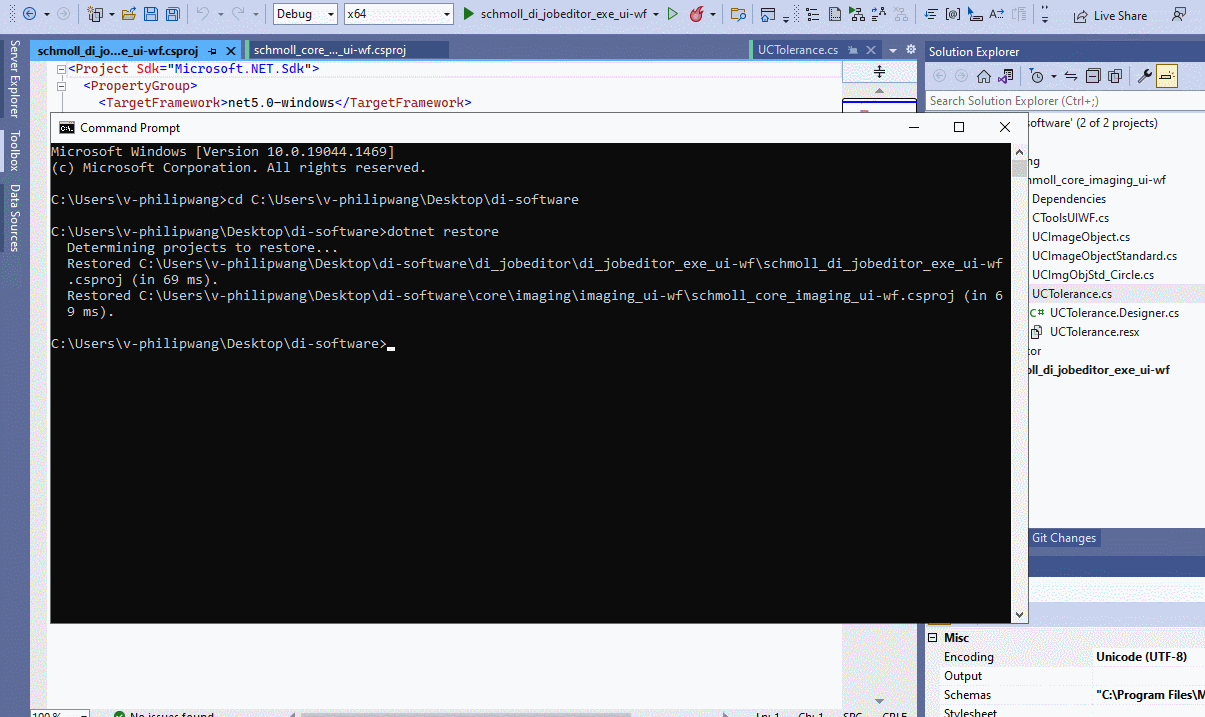The height and width of the screenshot is (717, 1205).
Task: Select UCTolerance.resx in Solution Explorer
Action: (x=1094, y=332)
